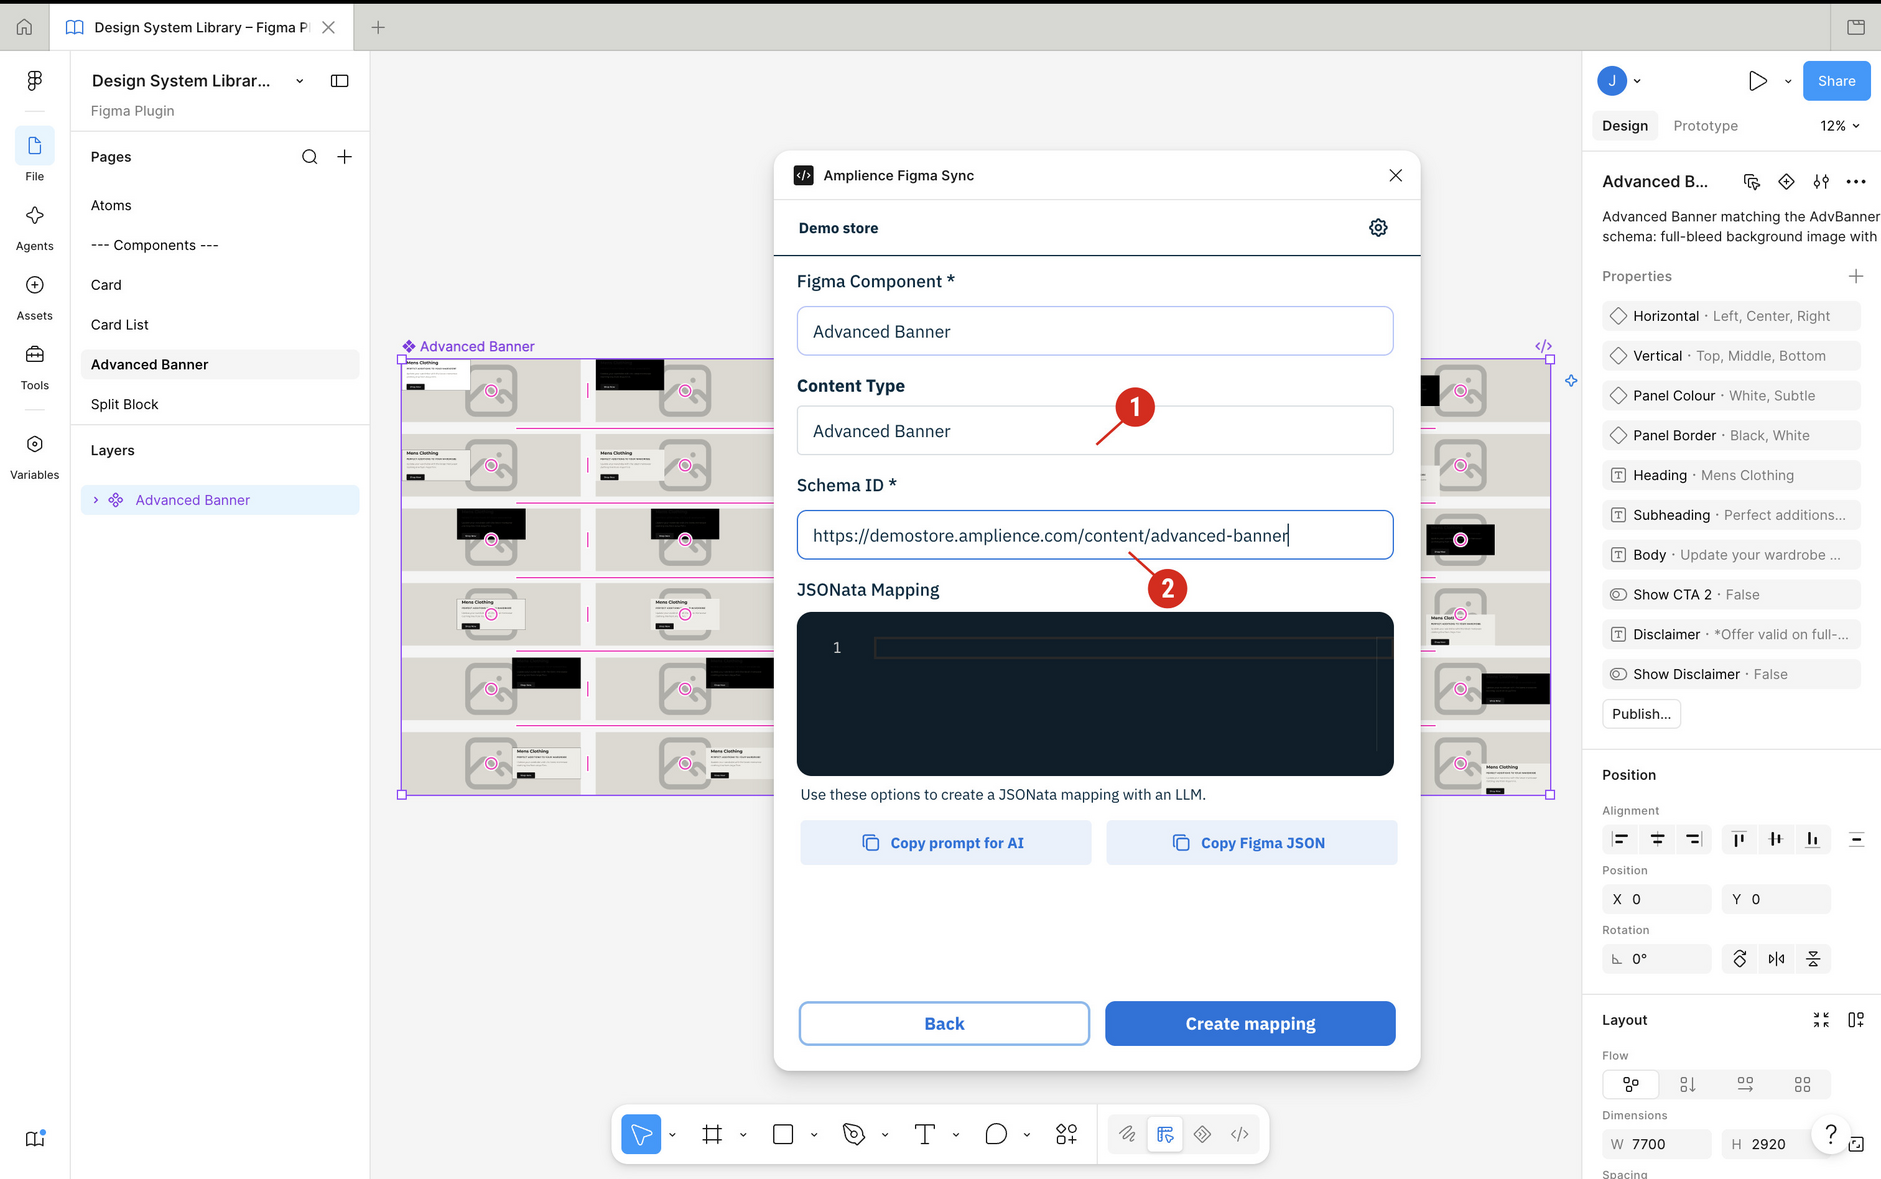Open the Card List page
This screenshot has height=1179, width=1881.
(220, 325)
